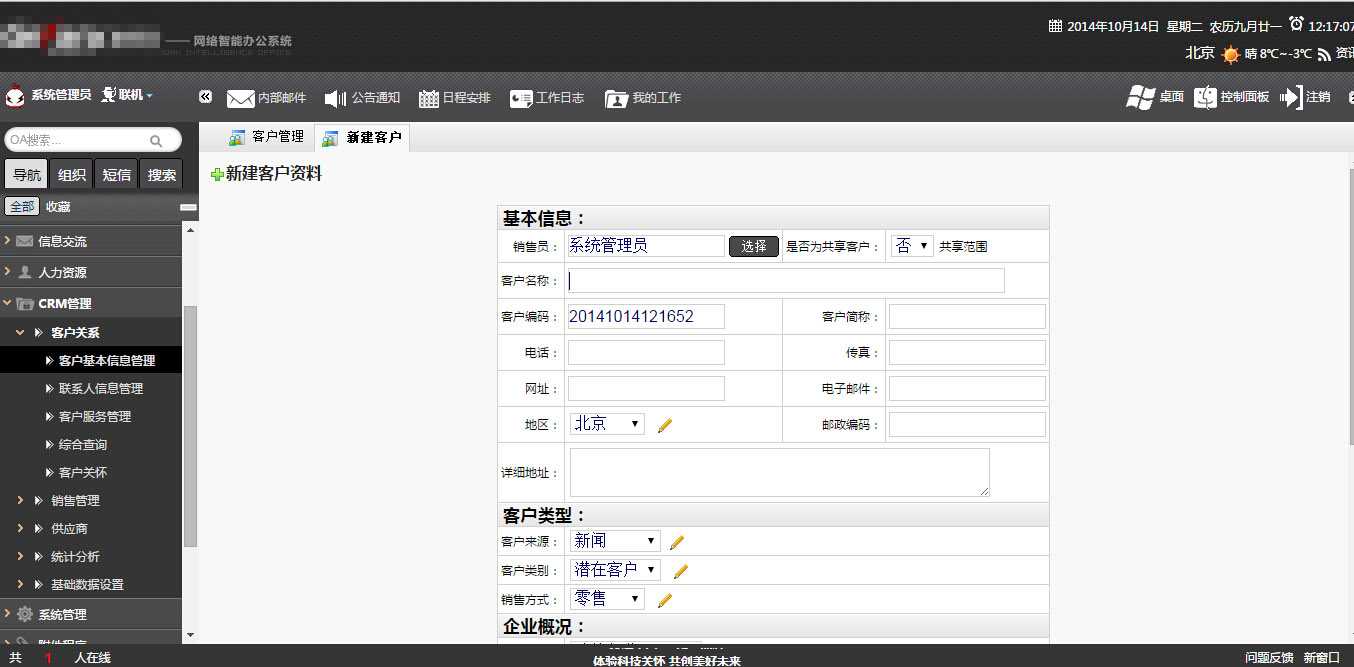Switch to 搜索 sidebar tab
This screenshot has height=667, width=1354.
pos(162,174)
